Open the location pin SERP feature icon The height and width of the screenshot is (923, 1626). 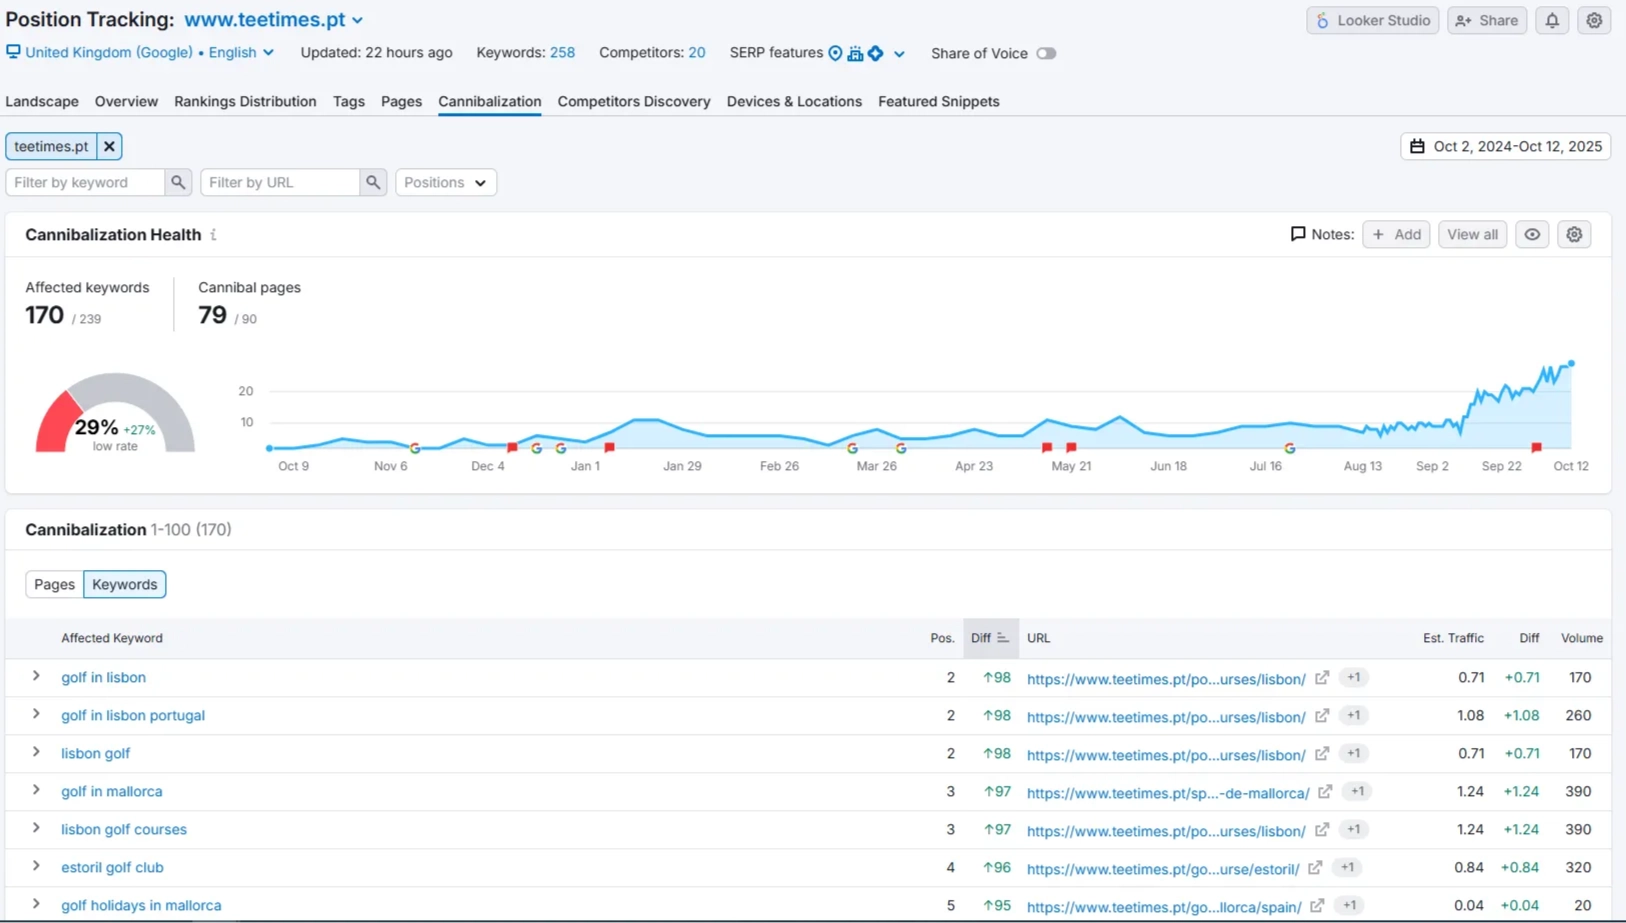click(x=836, y=53)
